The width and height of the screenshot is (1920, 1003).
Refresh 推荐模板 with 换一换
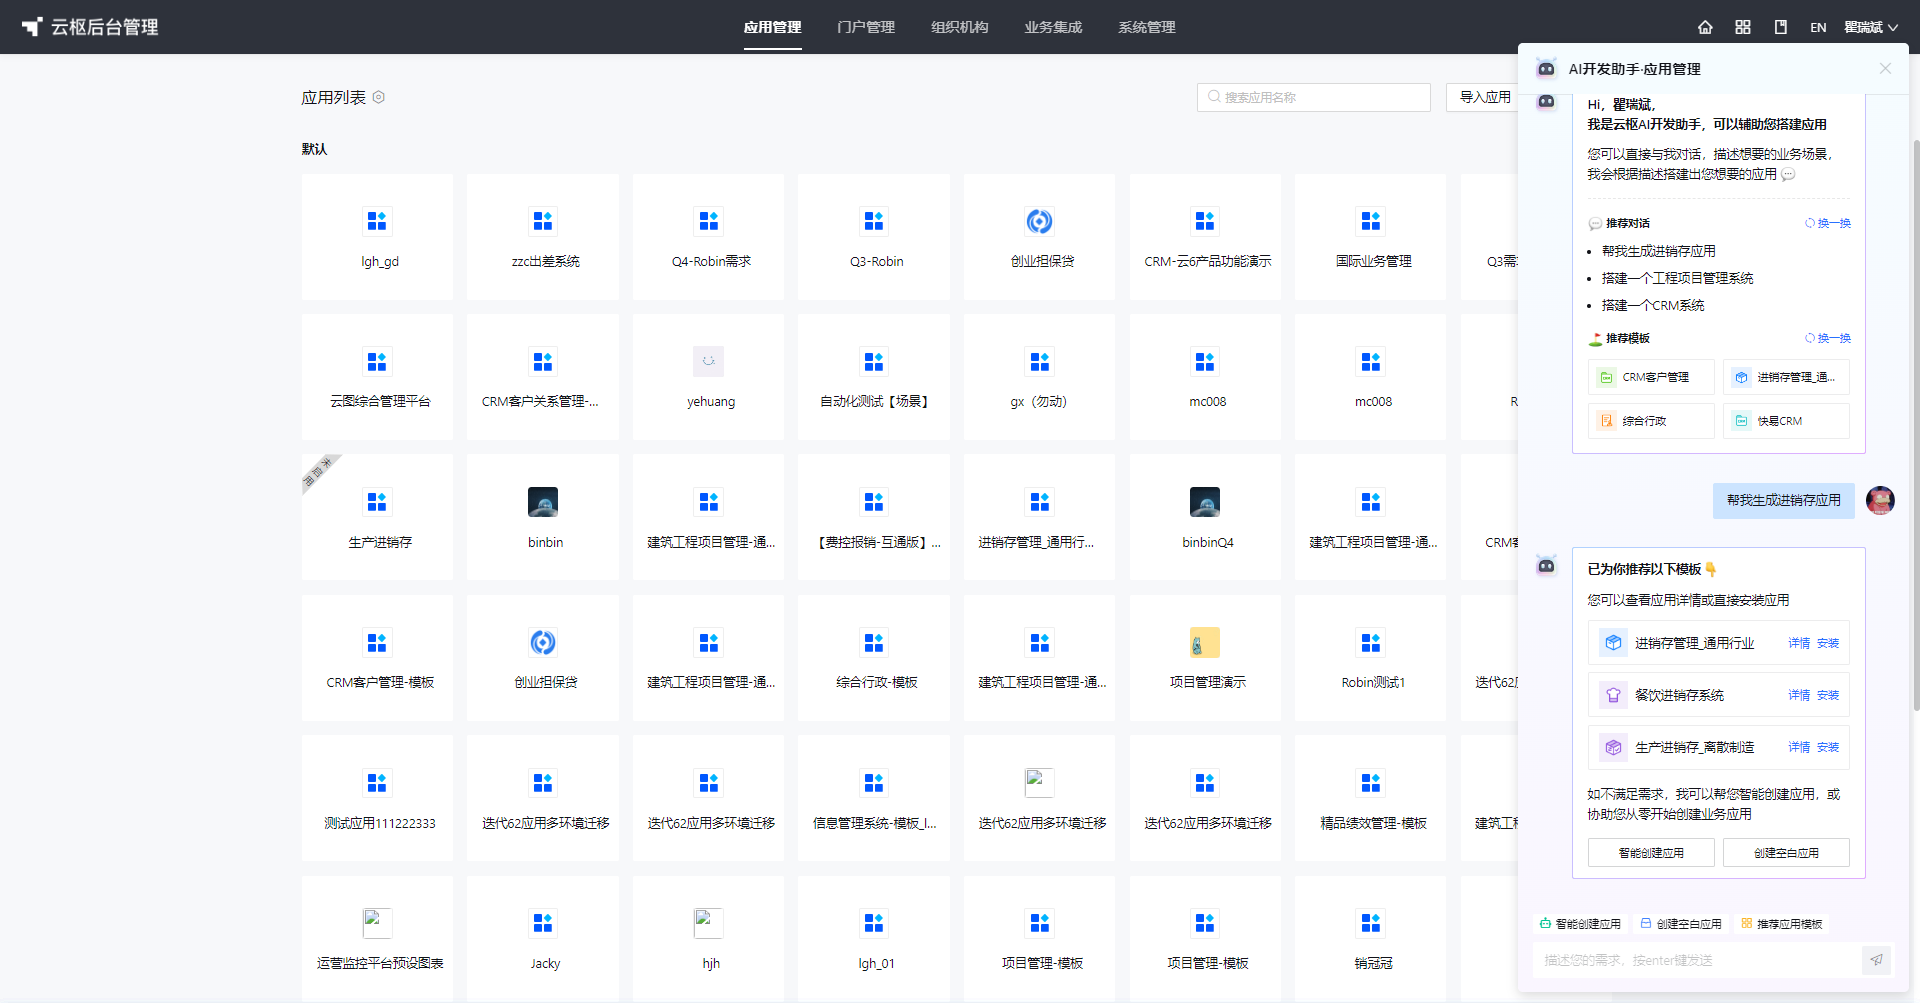(1828, 338)
